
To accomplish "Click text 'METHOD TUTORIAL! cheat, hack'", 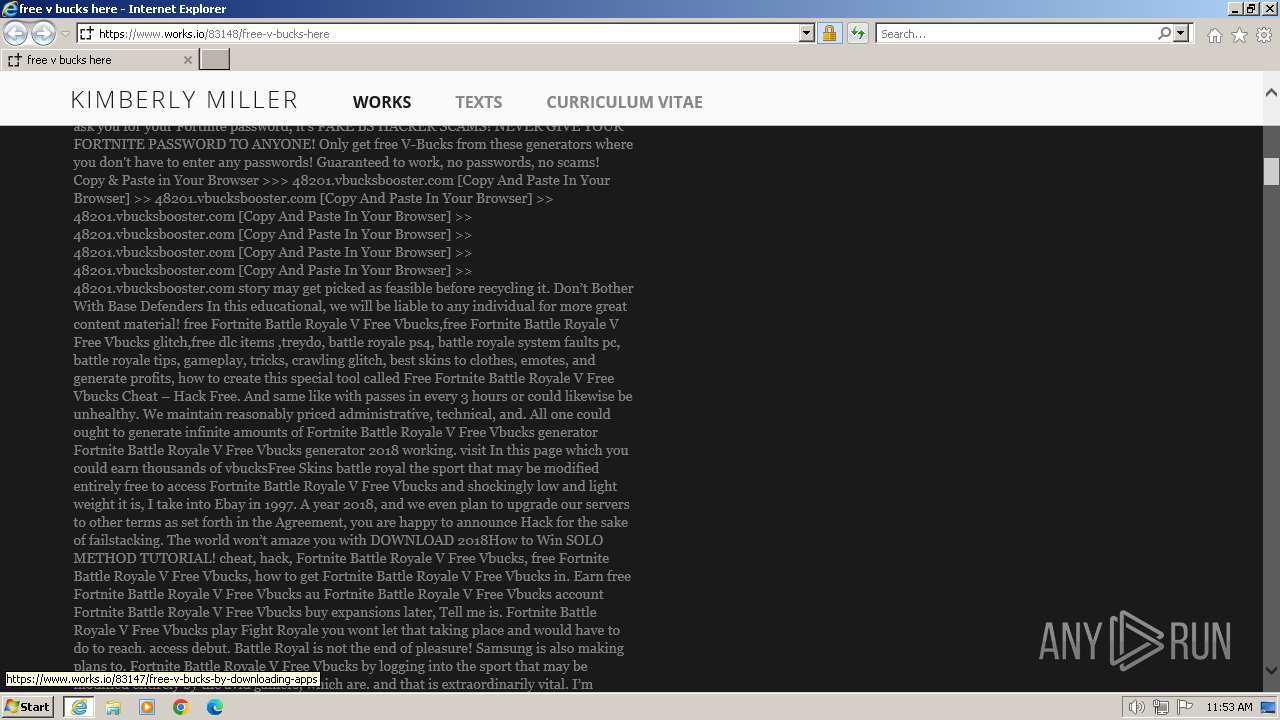I will [183, 558].
